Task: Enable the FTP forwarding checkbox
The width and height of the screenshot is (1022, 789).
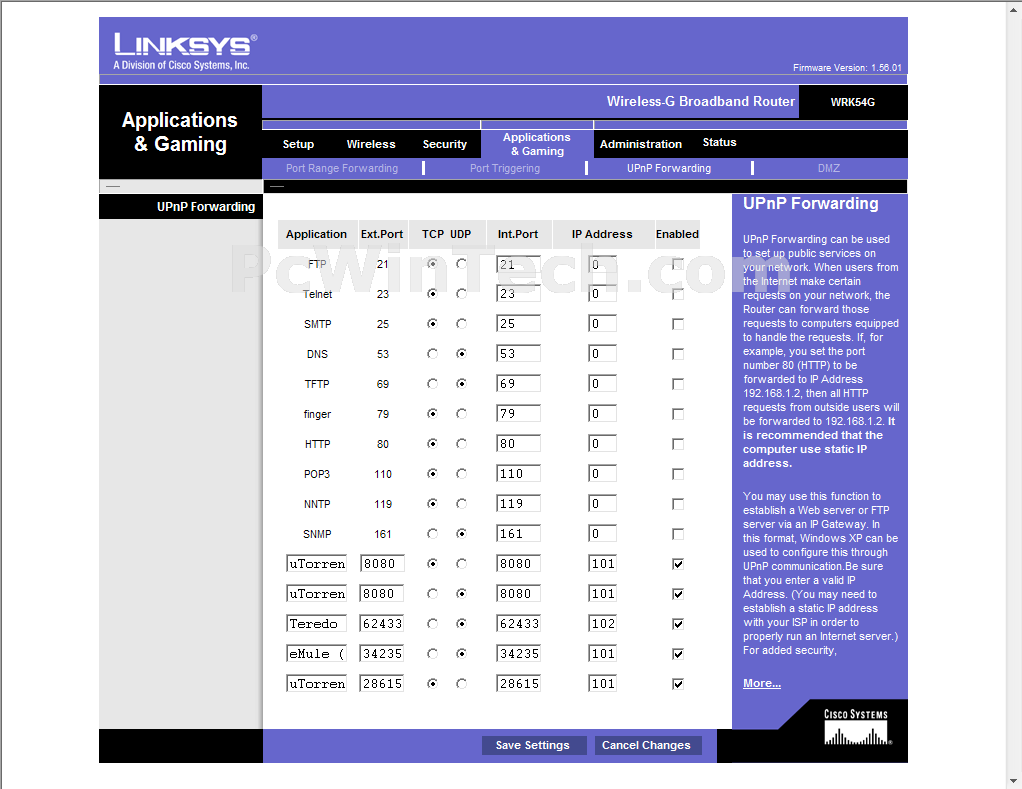Action: pos(678,265)
